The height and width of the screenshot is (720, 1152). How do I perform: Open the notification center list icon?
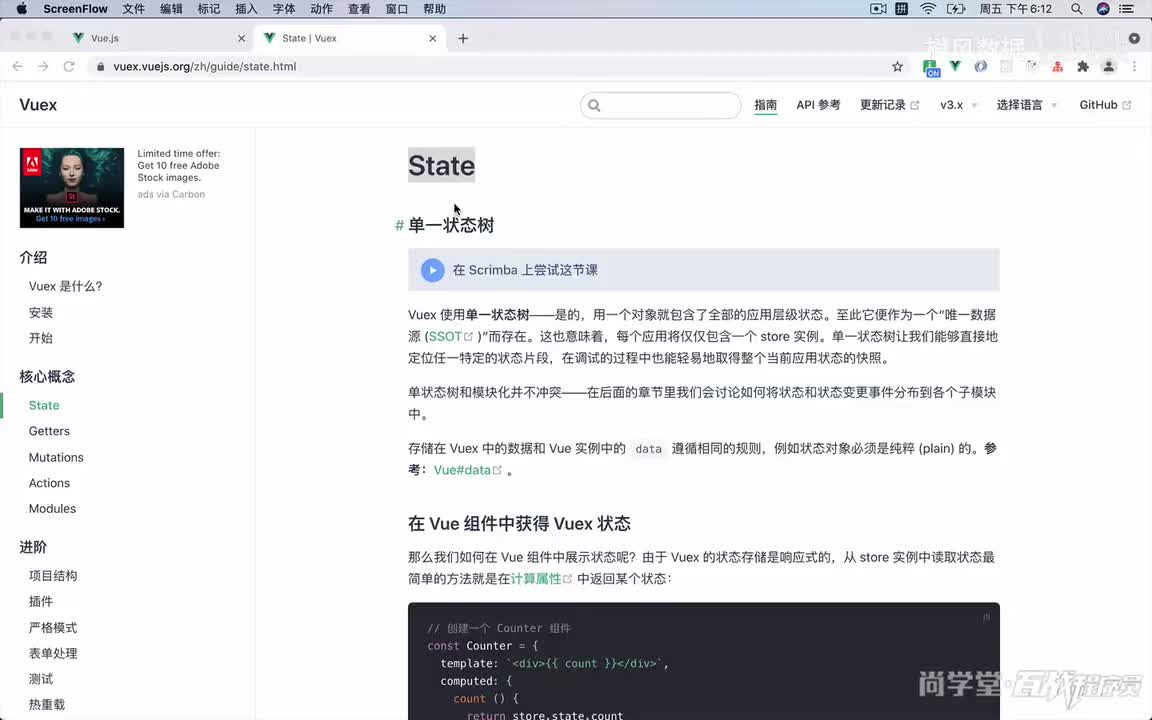point(1126,9)
